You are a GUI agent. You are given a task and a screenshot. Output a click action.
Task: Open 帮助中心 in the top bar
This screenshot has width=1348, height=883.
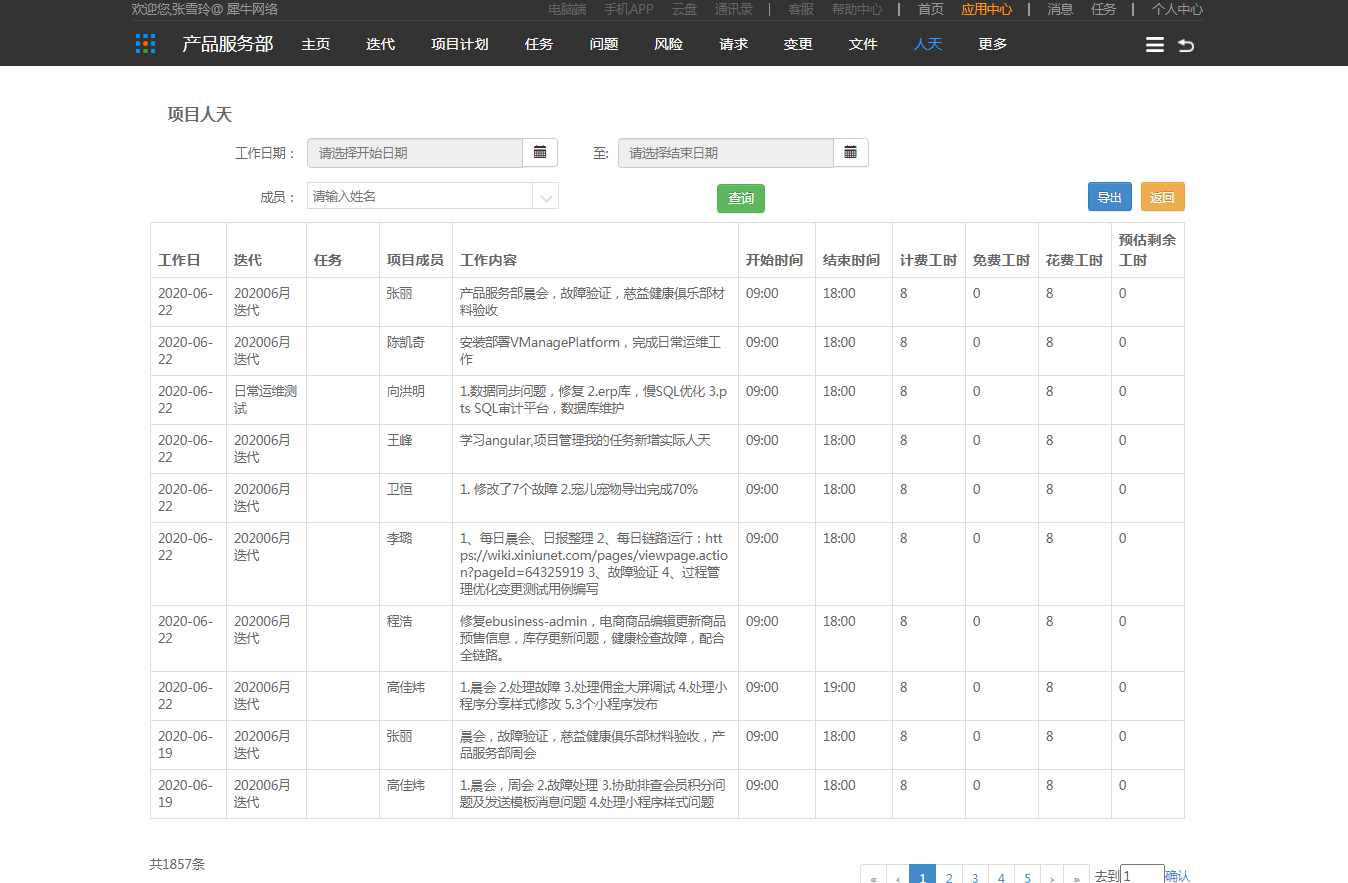(x=857, y=9)
